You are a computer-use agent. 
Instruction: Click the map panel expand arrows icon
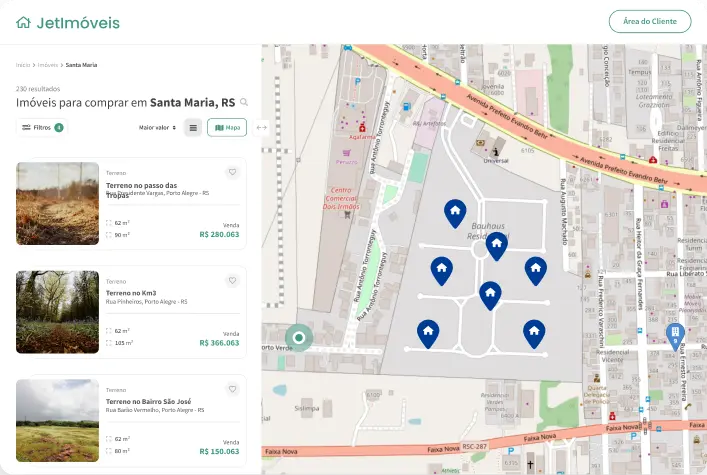coord(262,128)
